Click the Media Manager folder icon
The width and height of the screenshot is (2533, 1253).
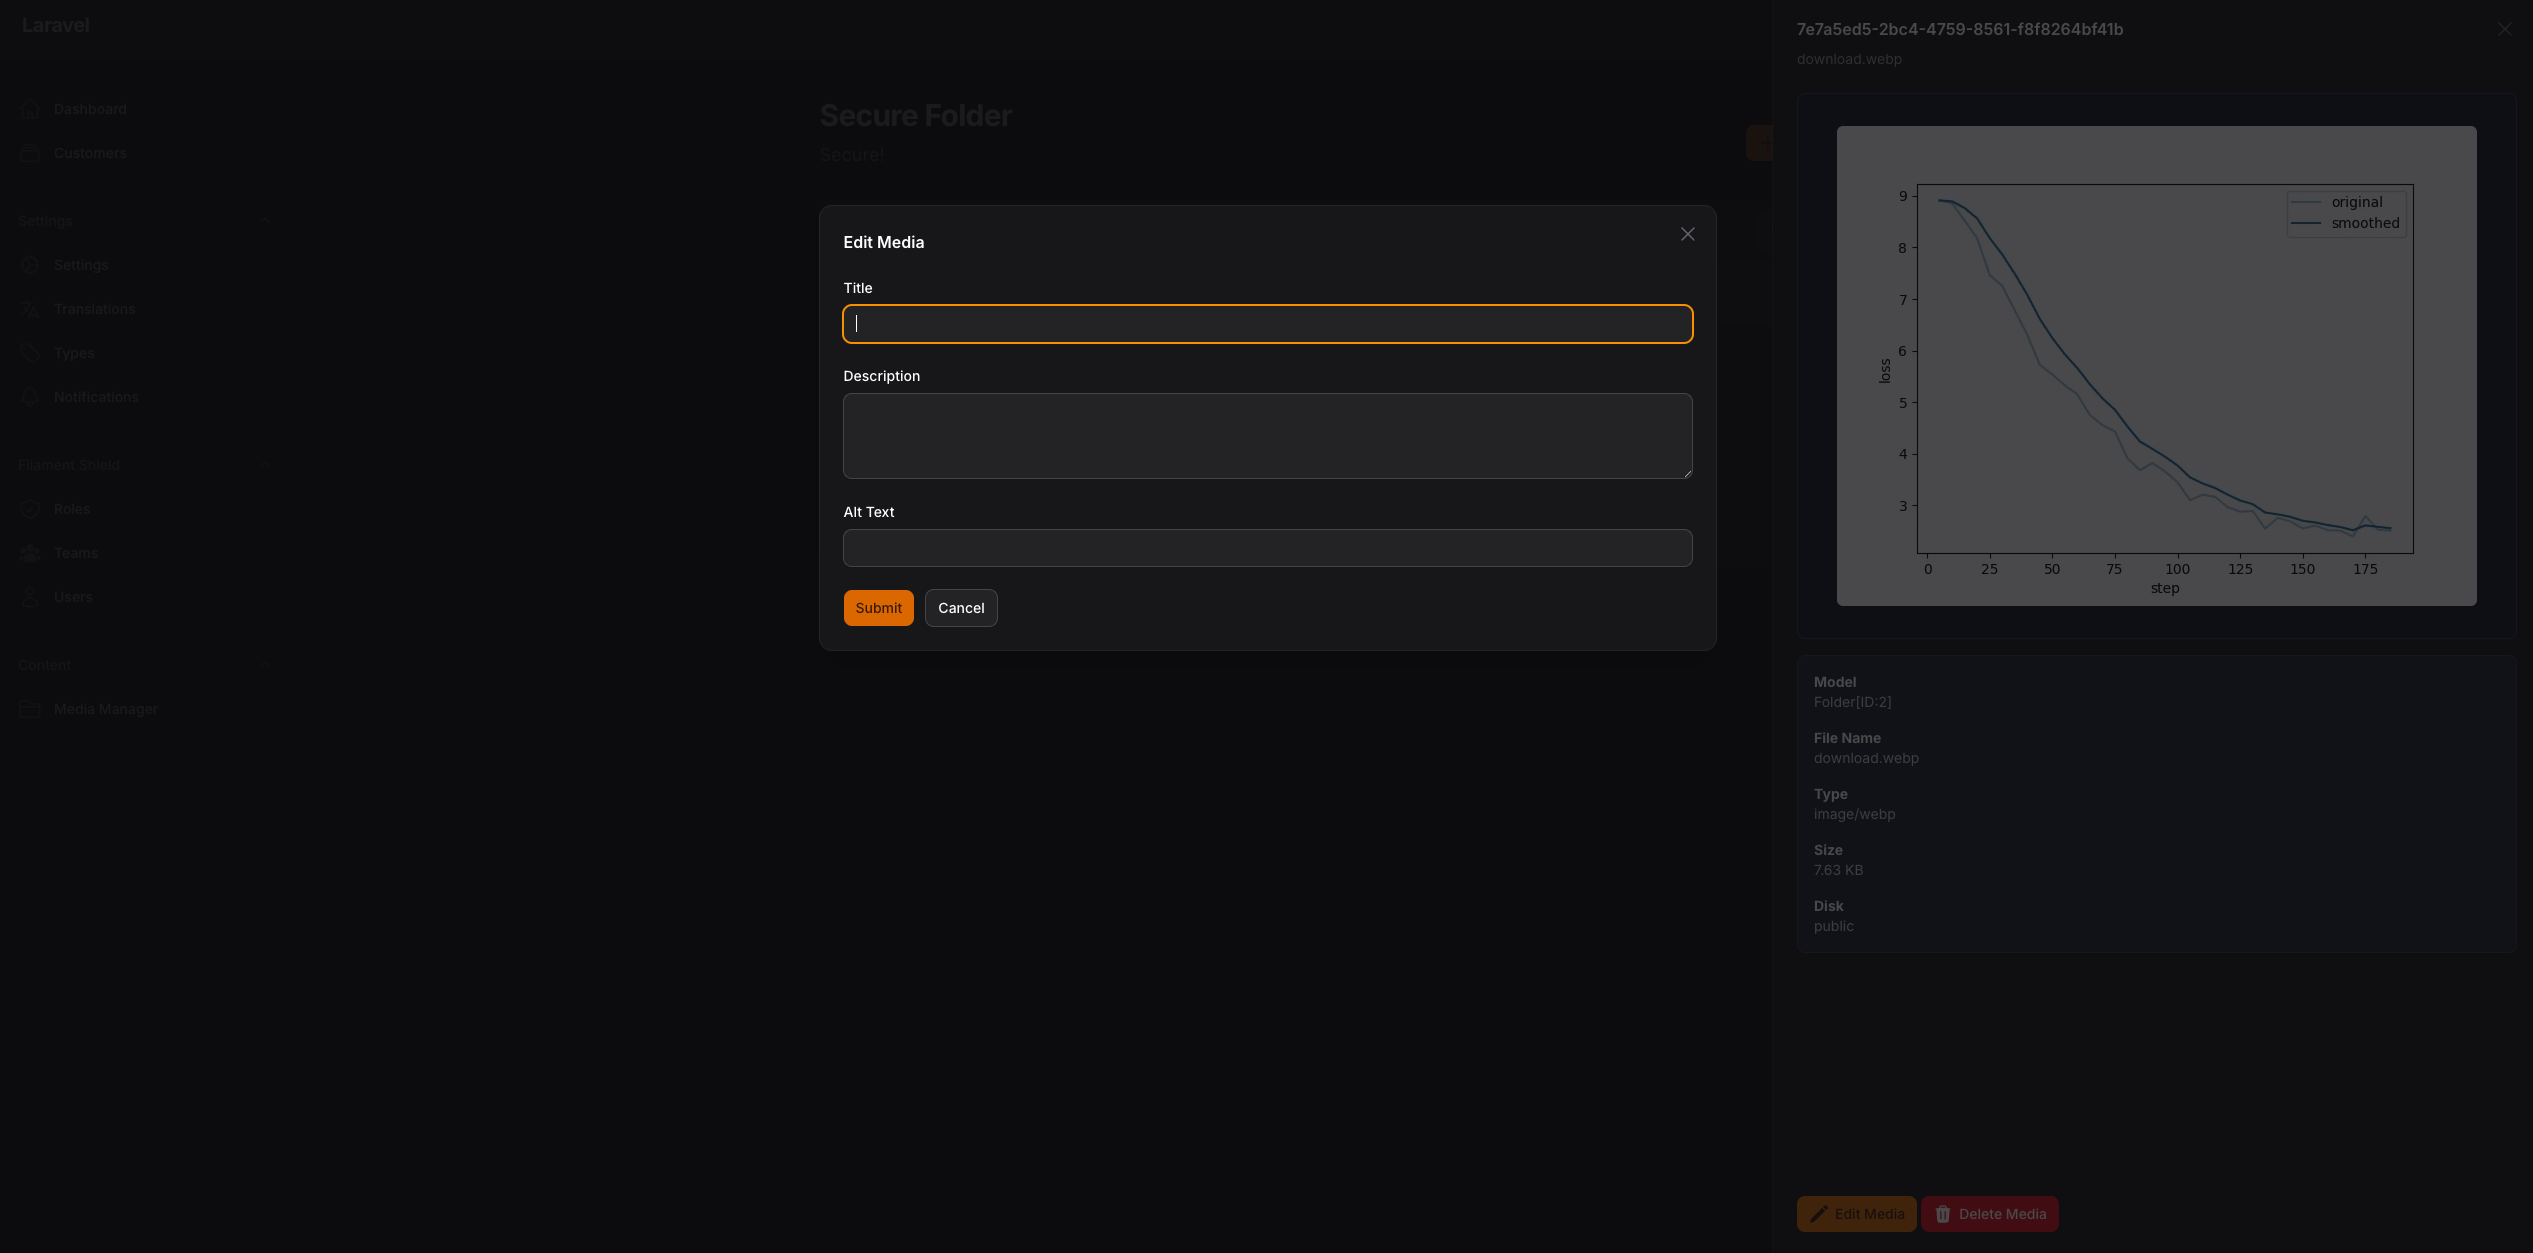click(x=30, y=709)
